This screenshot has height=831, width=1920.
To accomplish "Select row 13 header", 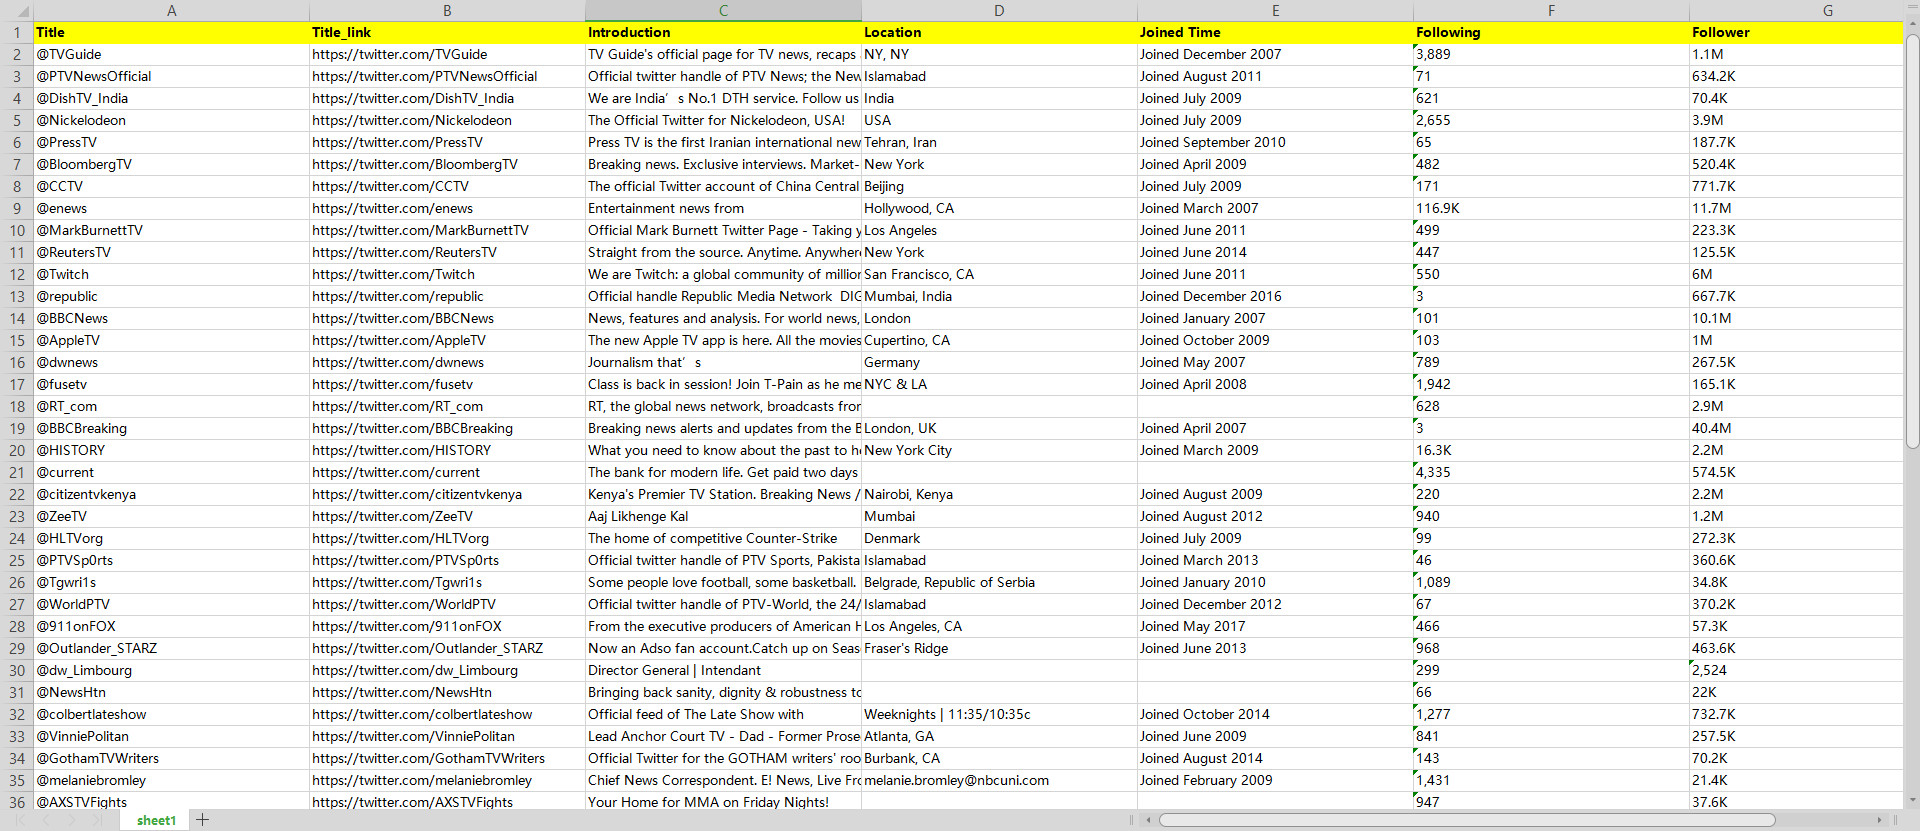I will point(16,296).
